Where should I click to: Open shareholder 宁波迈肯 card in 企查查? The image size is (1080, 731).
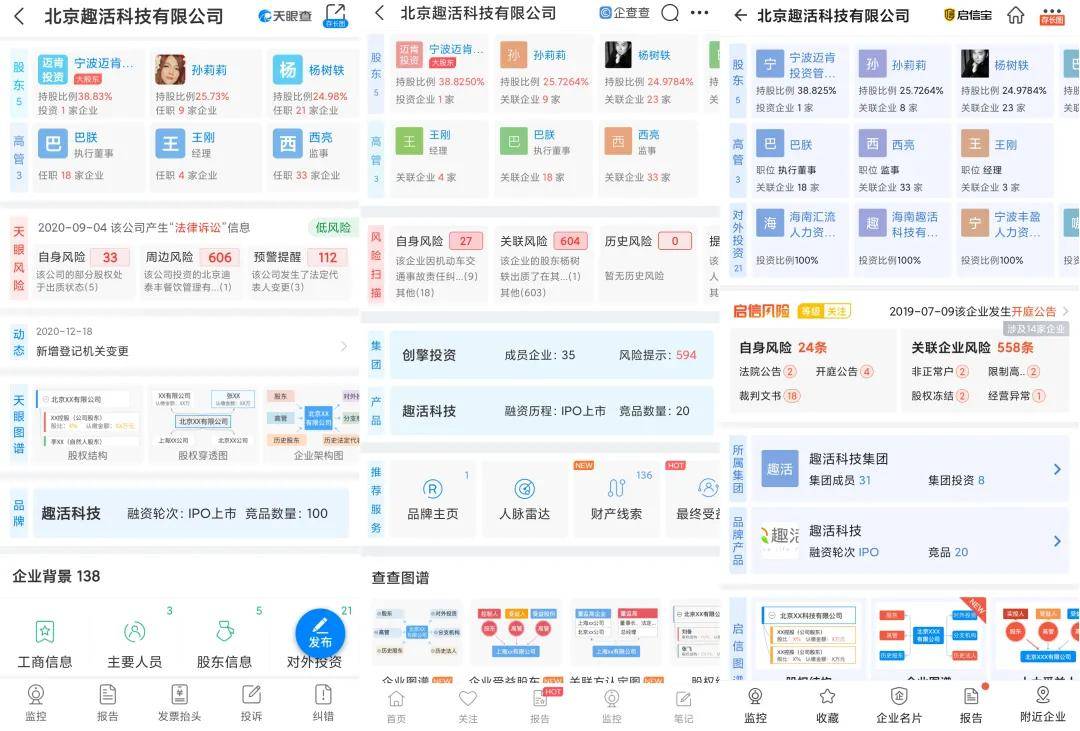439,73
